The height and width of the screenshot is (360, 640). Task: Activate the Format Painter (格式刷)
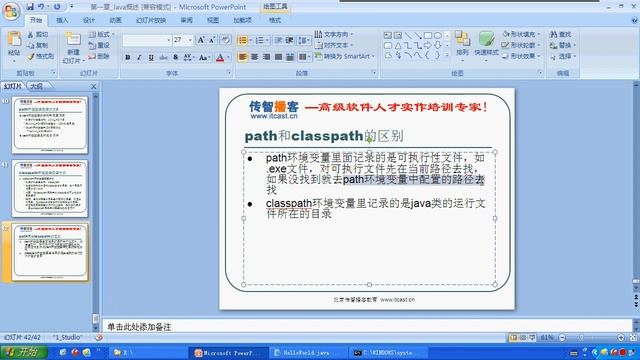click(40, 56)
